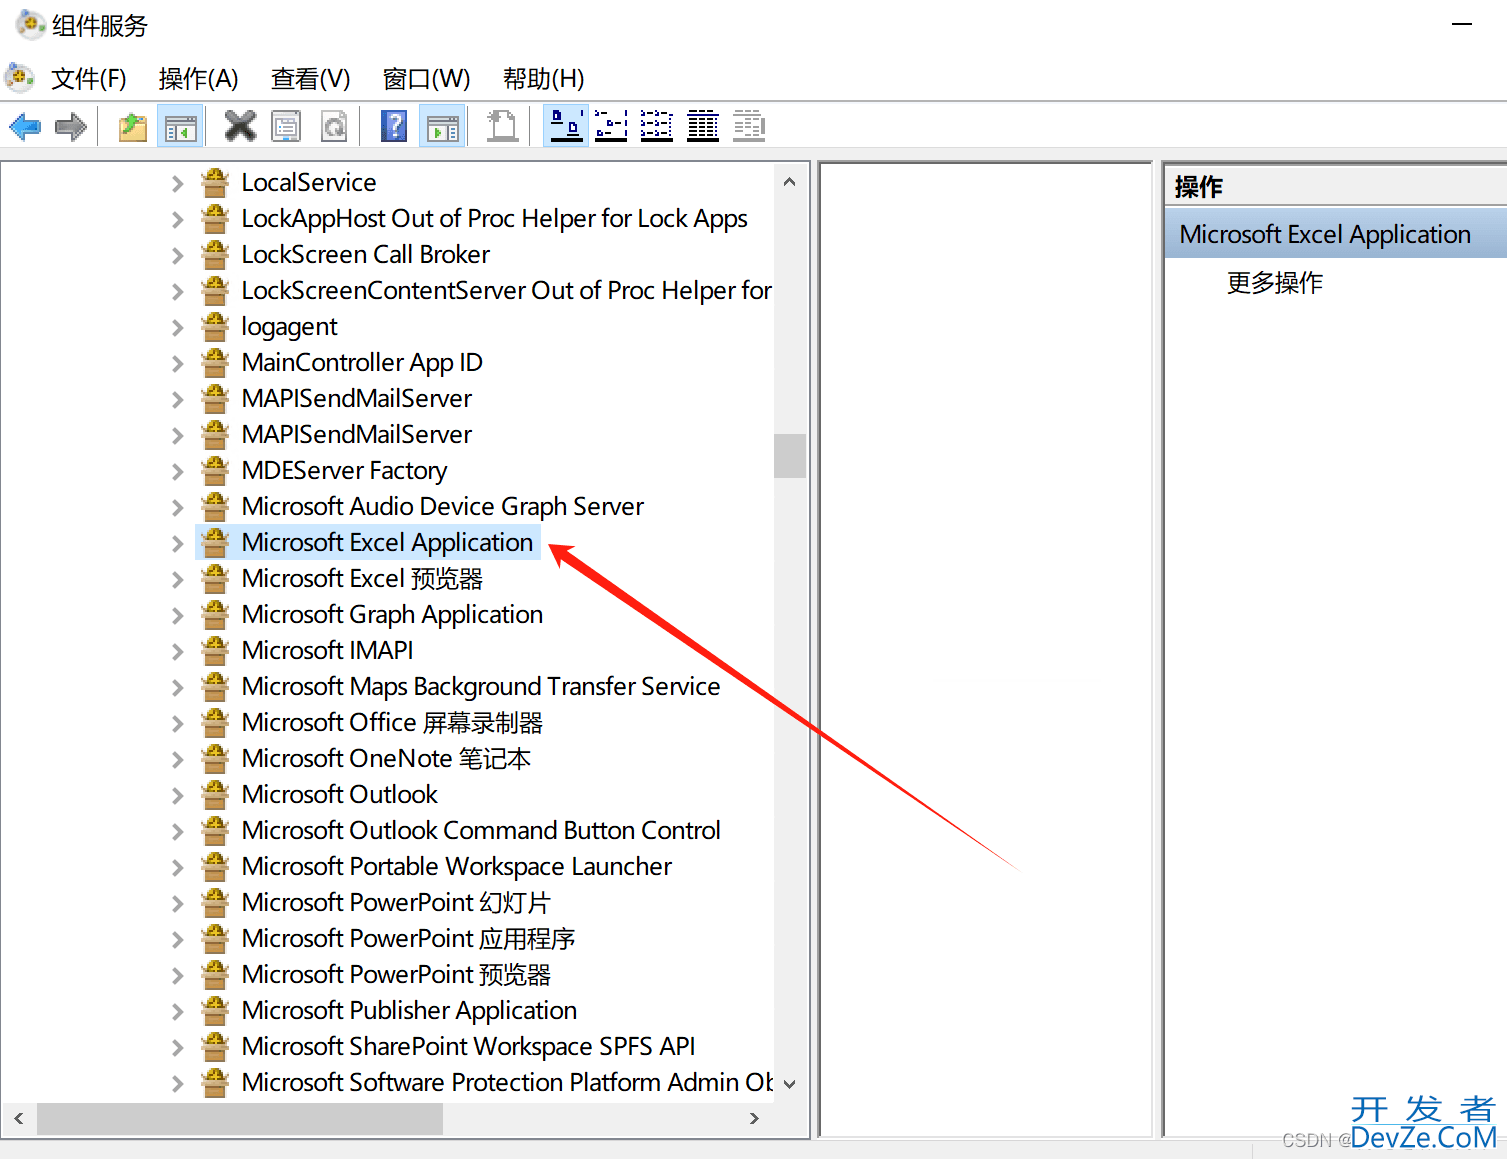This screenshot has width=1507, height=1159.
Task: Toggle the show/hide console tree button
Action: pos(181,127)
